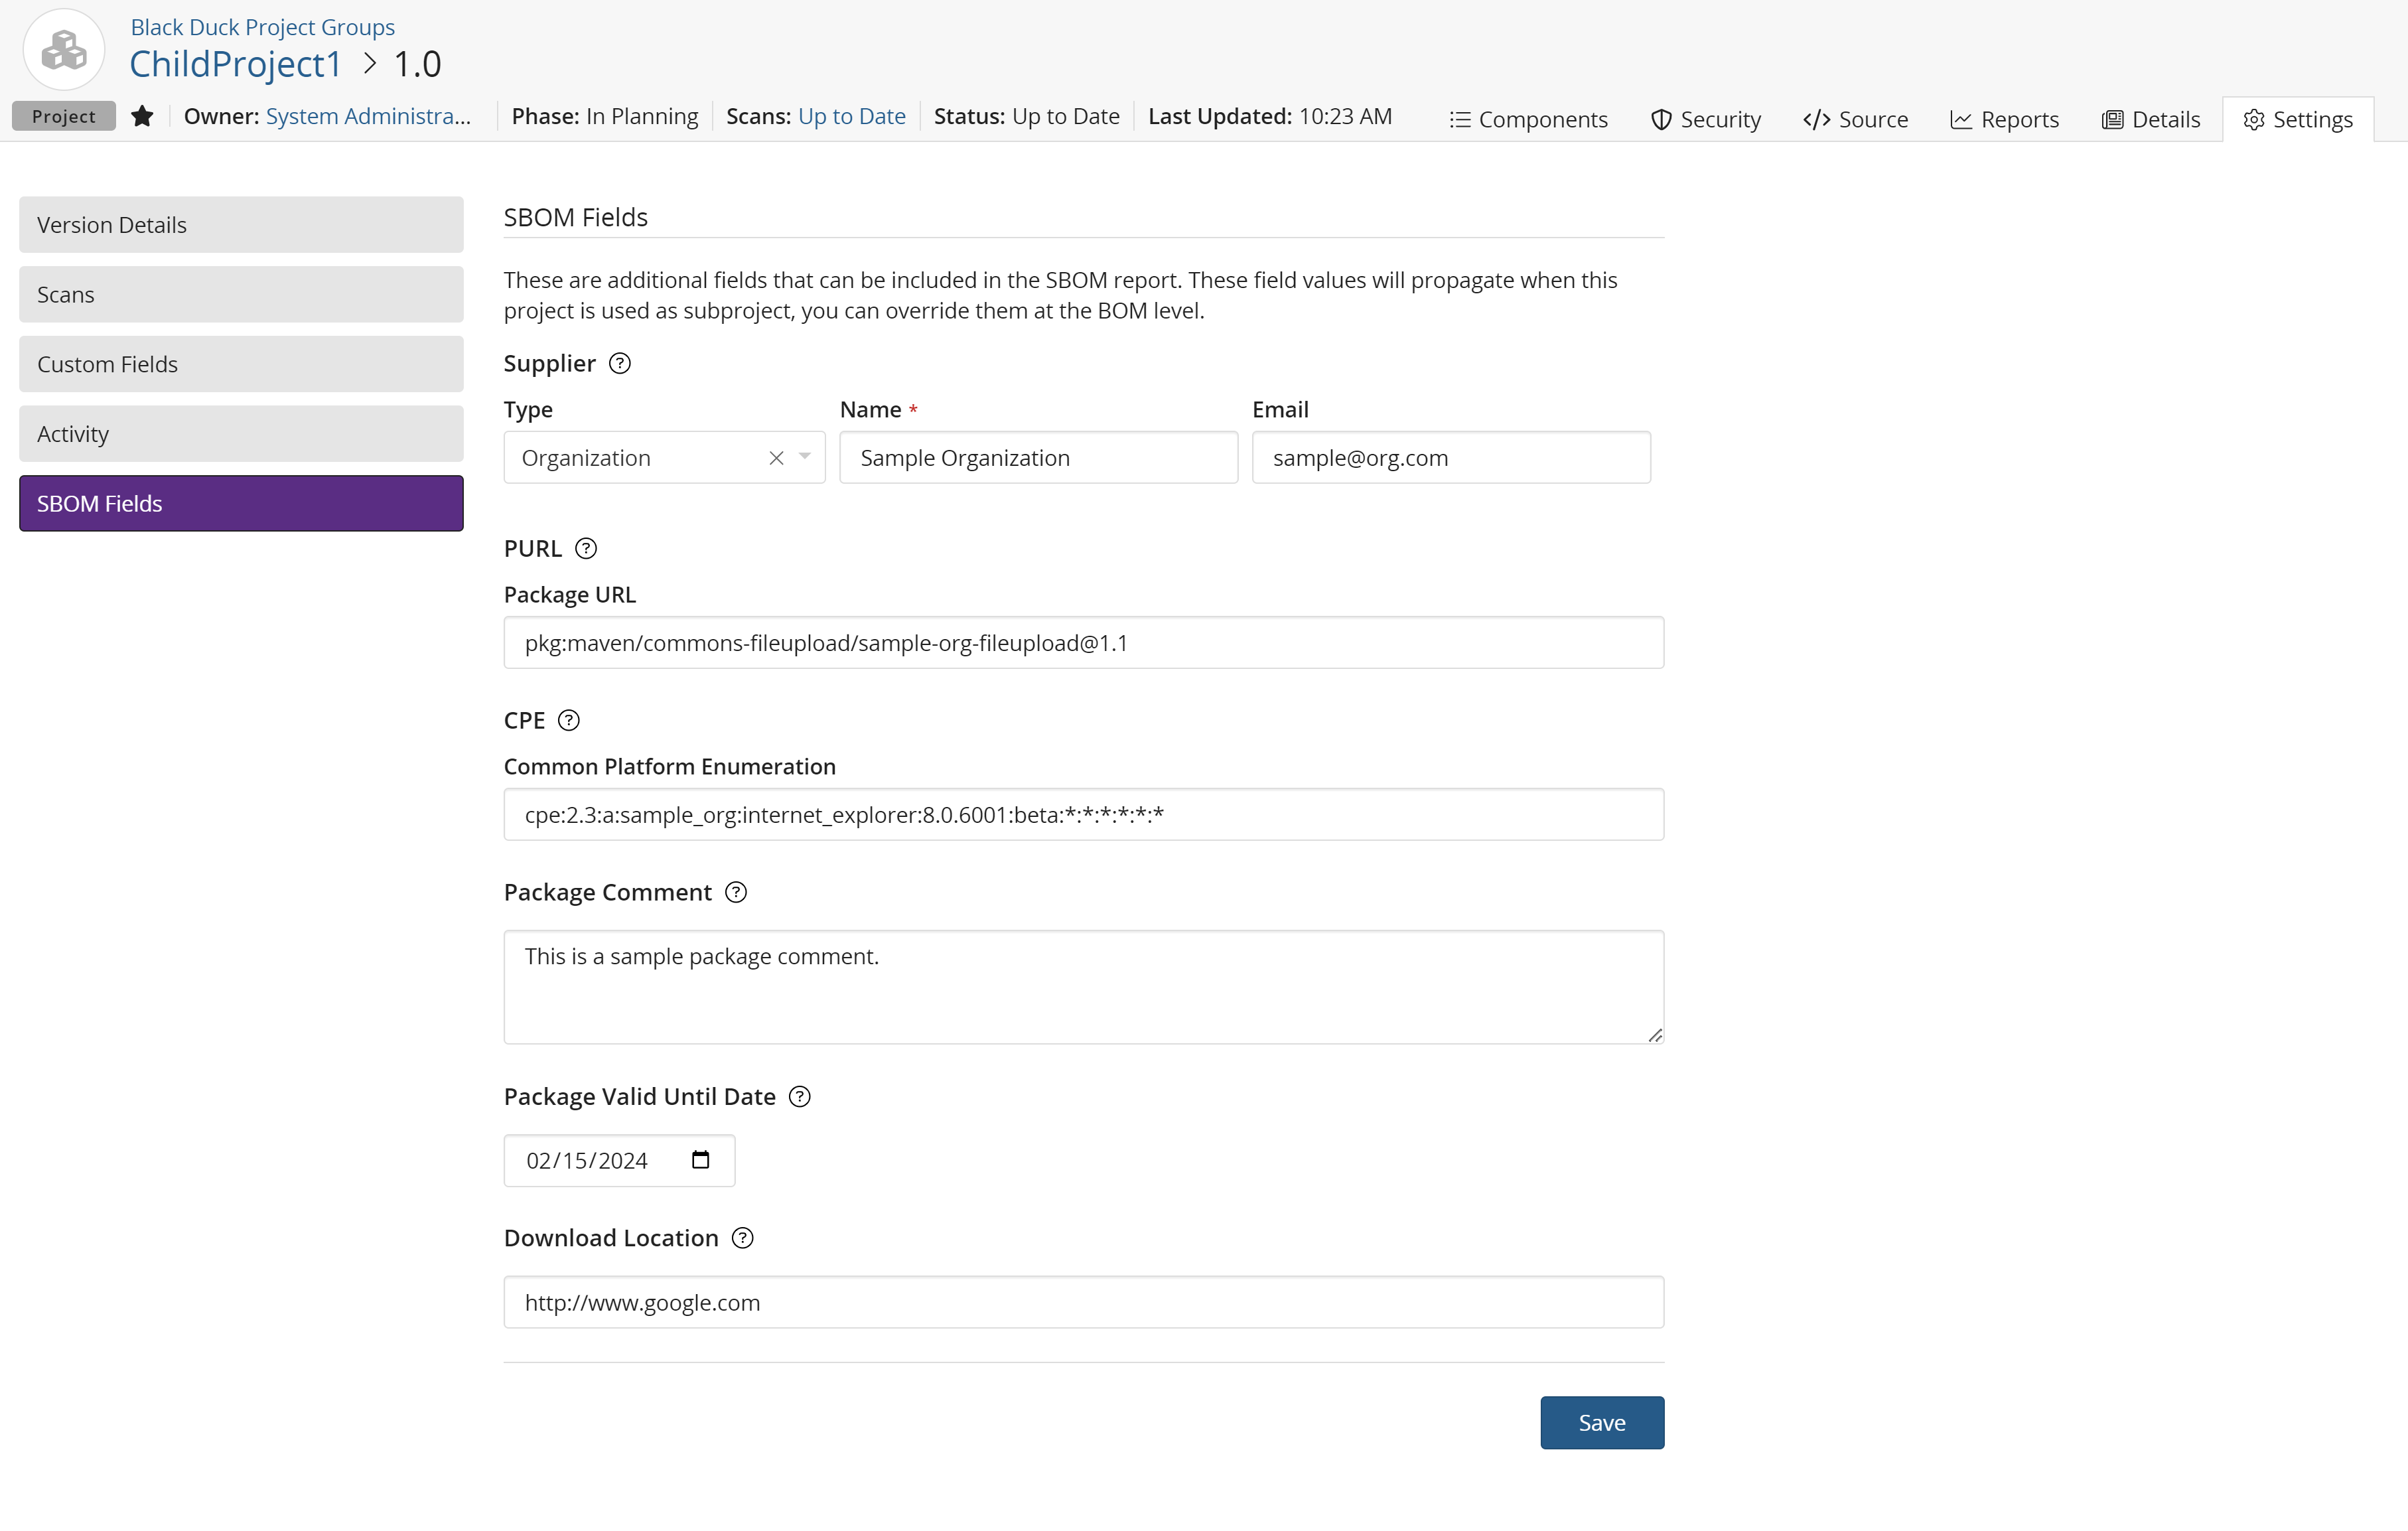This screenshot has width=2408, height=1531.
Task: Open Custom Fields settings section
Action: 241,364
